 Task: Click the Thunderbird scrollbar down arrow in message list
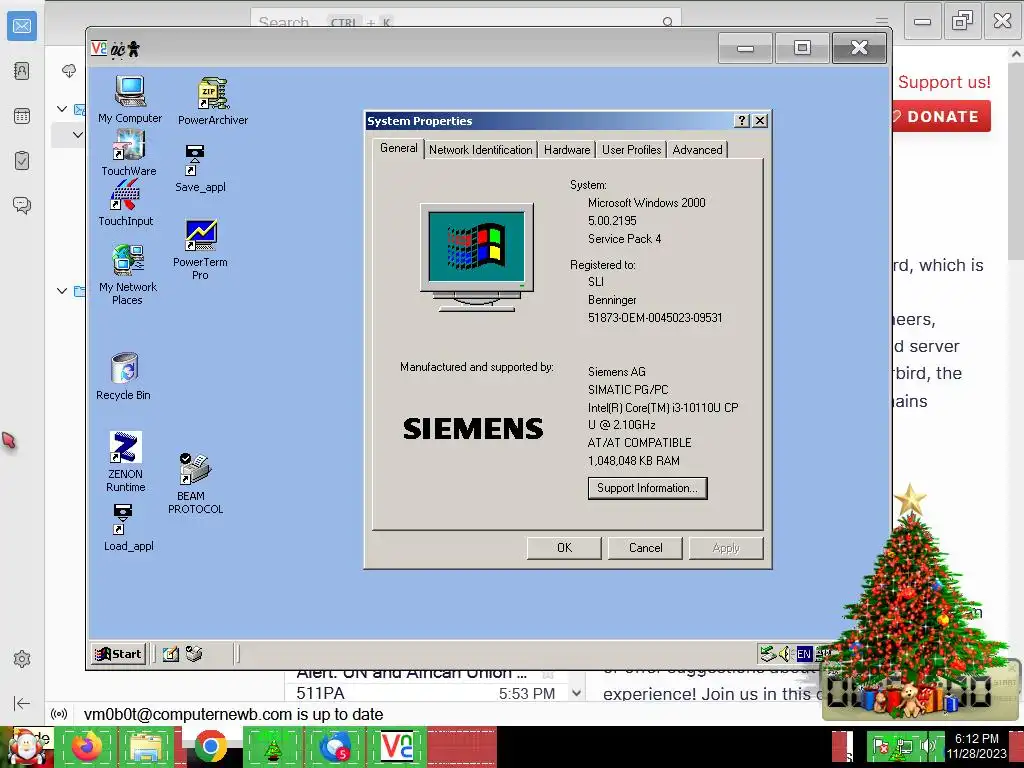pyautogui.click(x=577, y=693)
